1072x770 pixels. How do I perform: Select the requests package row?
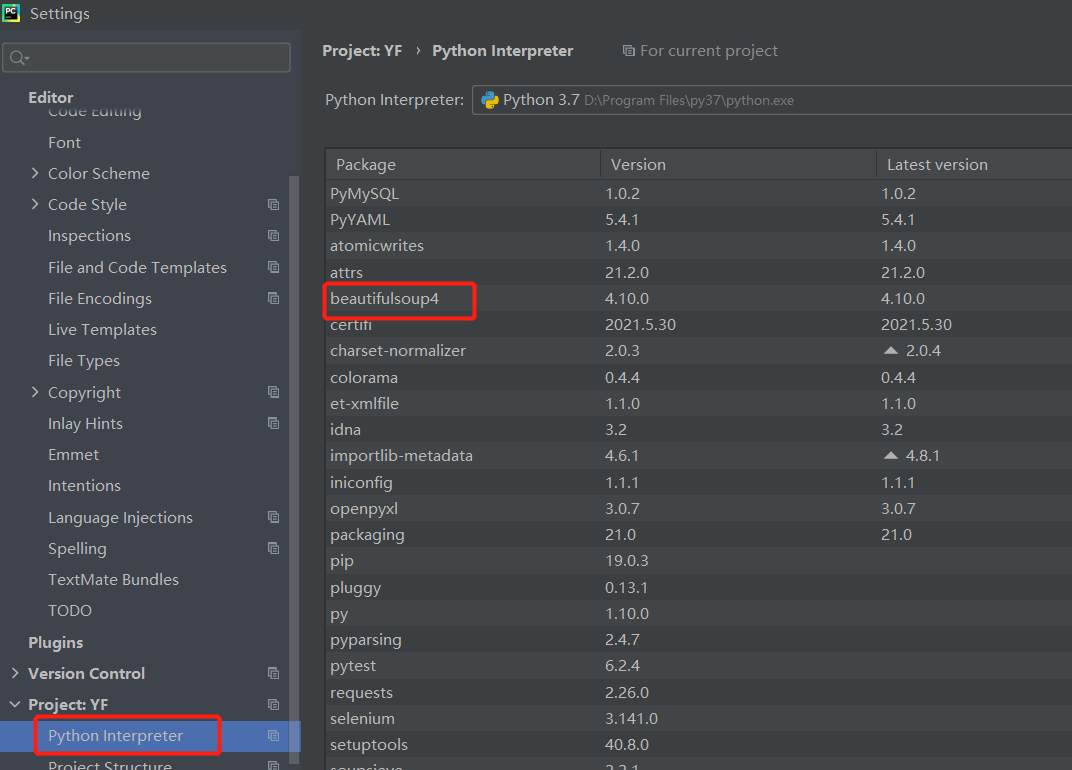point(699,692)
